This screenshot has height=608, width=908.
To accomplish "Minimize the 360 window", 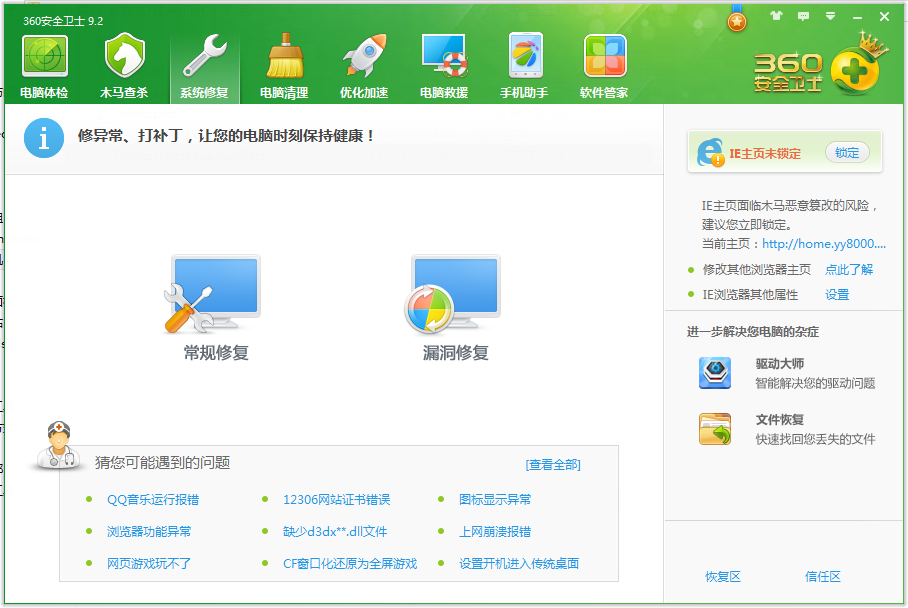I will 858,17.
